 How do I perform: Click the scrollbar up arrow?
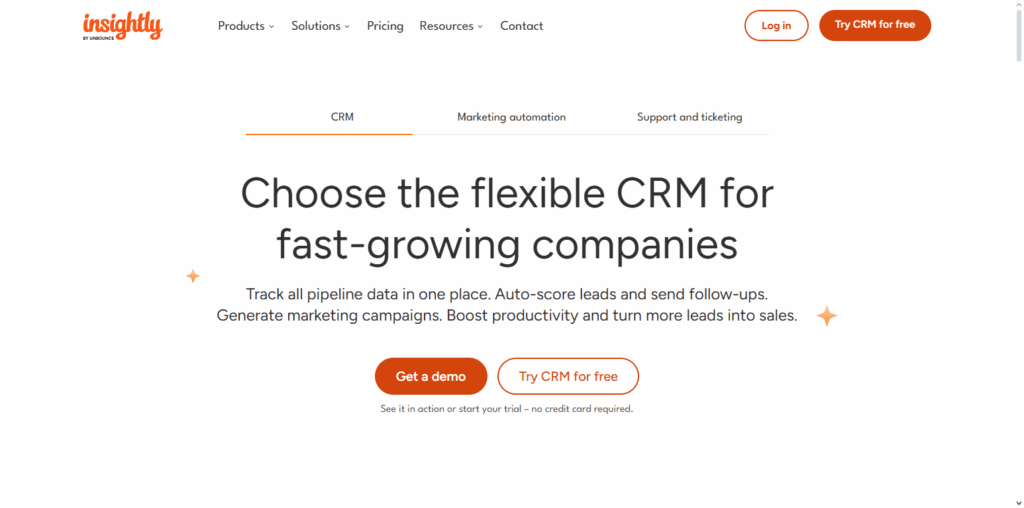tap(1018, 6)
